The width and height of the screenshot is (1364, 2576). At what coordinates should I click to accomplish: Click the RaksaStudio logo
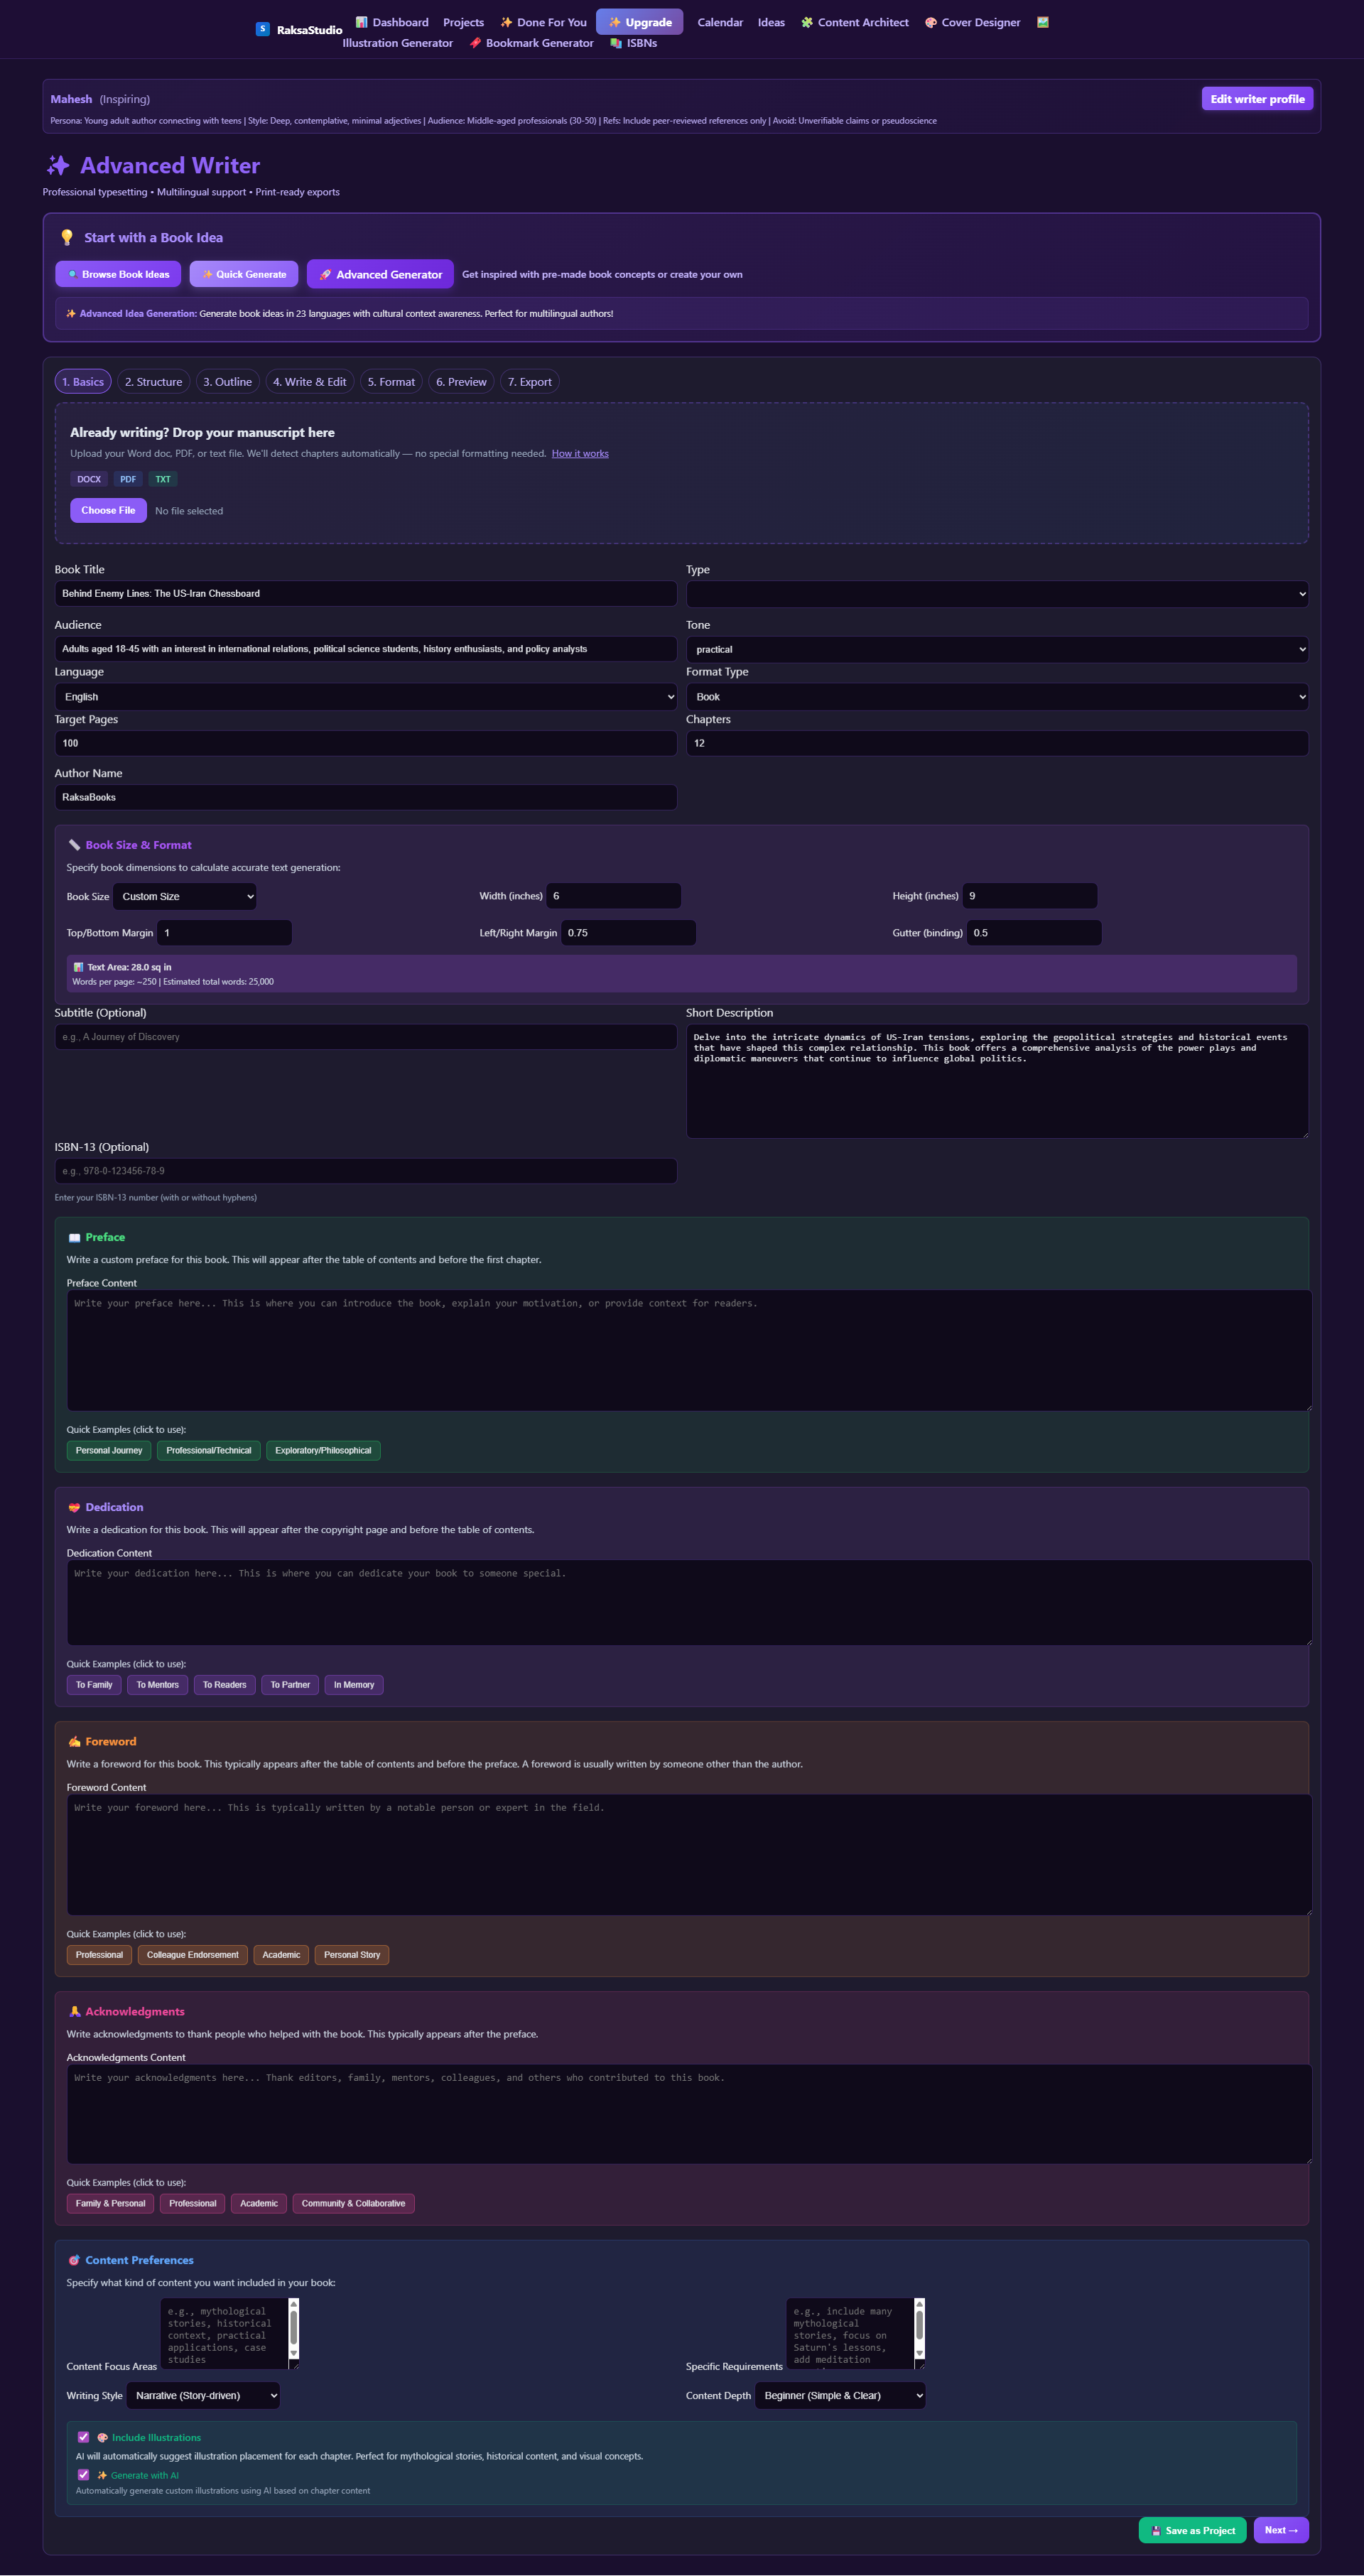(x=298, y=29)
